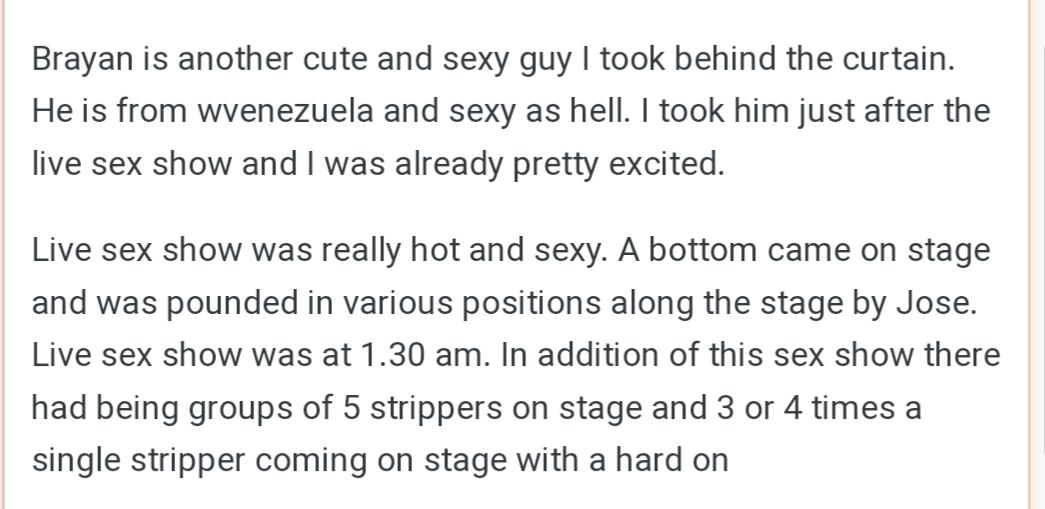Image resolution: width=1045 pixels, height=509 pixels.
Task: Click the word "another" in first line
Action: tap(235, 59)
